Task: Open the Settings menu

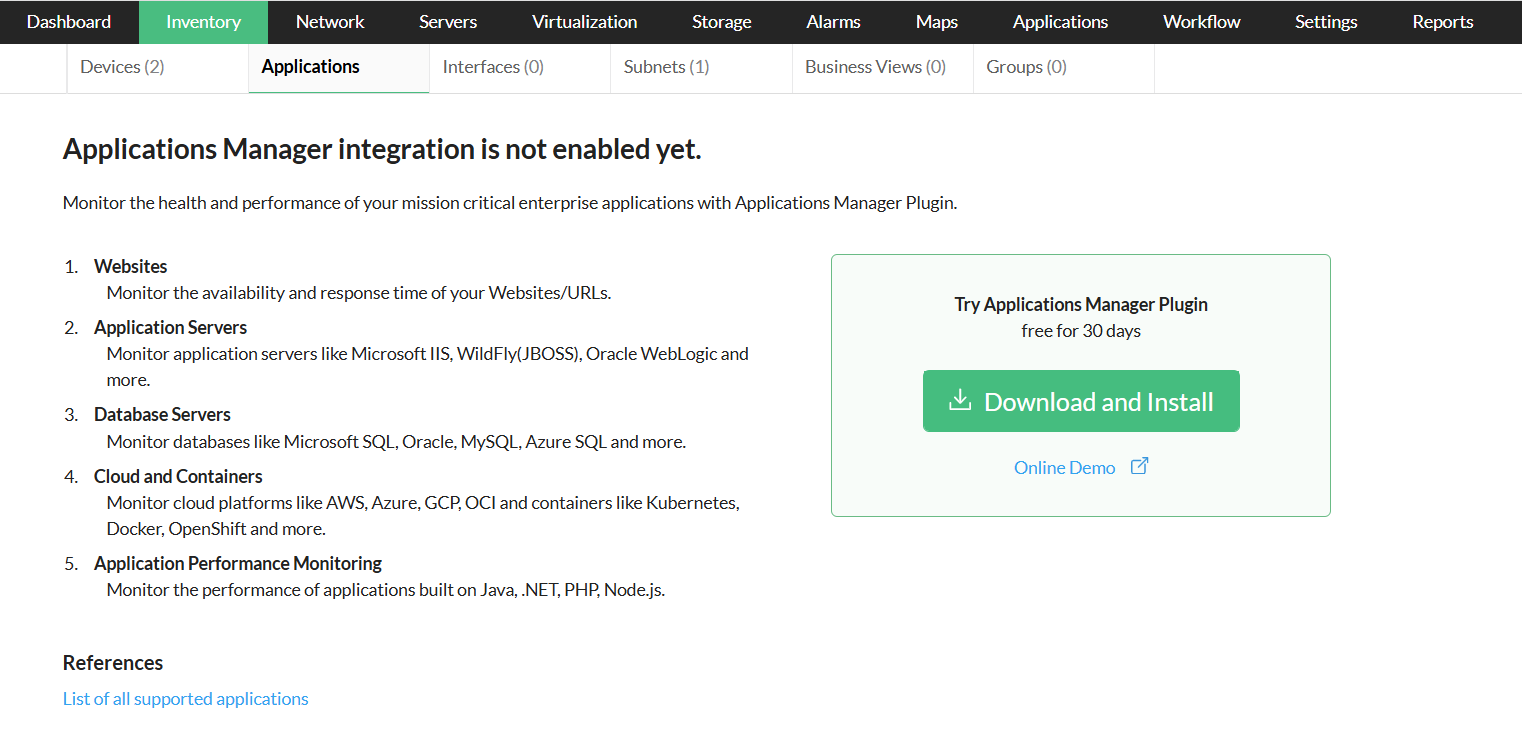Action: [1326, 22]
